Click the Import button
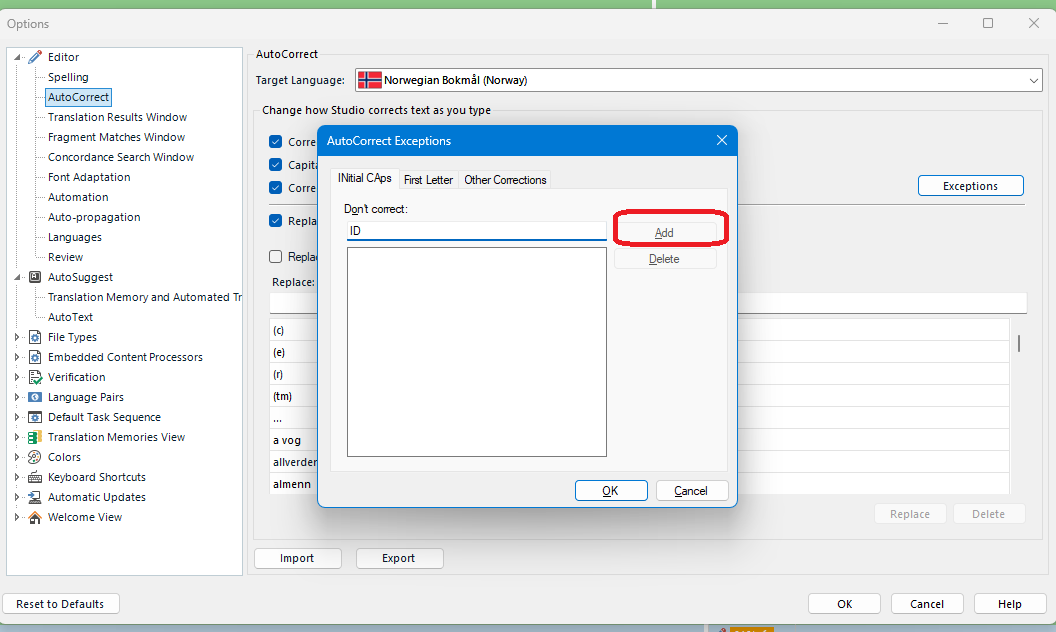 coord(297,558)
